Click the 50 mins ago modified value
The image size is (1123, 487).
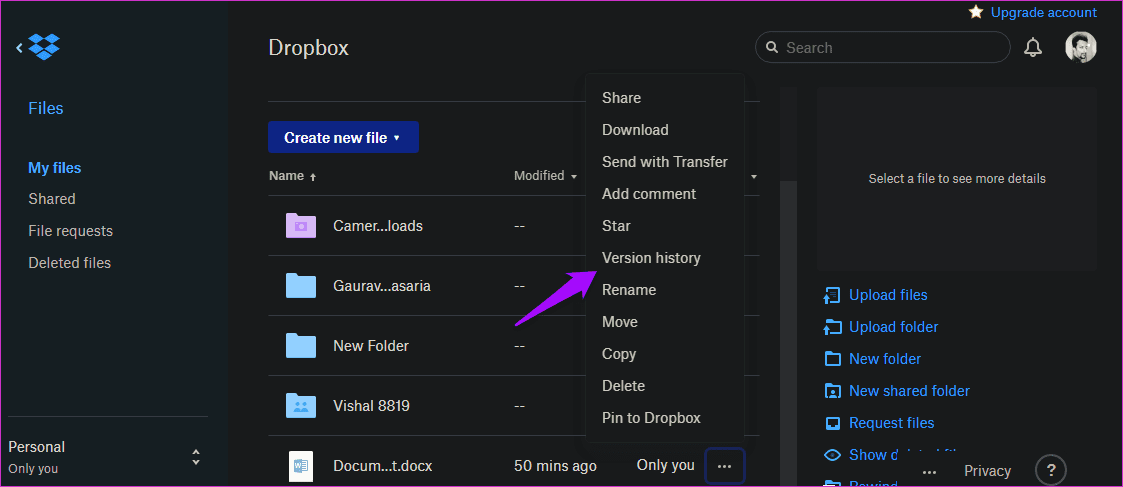pyautogui.click(x=555, y=466)
